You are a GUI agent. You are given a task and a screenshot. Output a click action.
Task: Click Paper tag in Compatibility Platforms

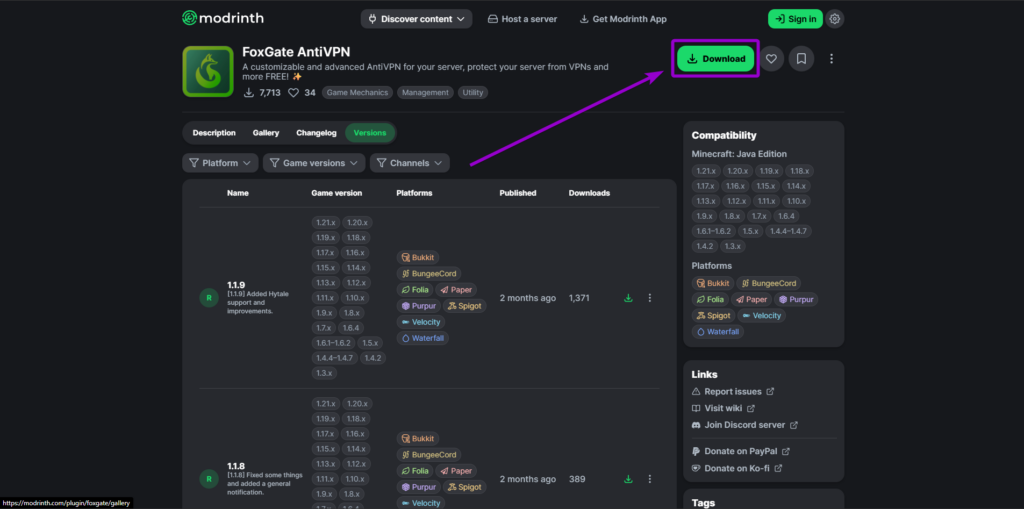(751, 300)
